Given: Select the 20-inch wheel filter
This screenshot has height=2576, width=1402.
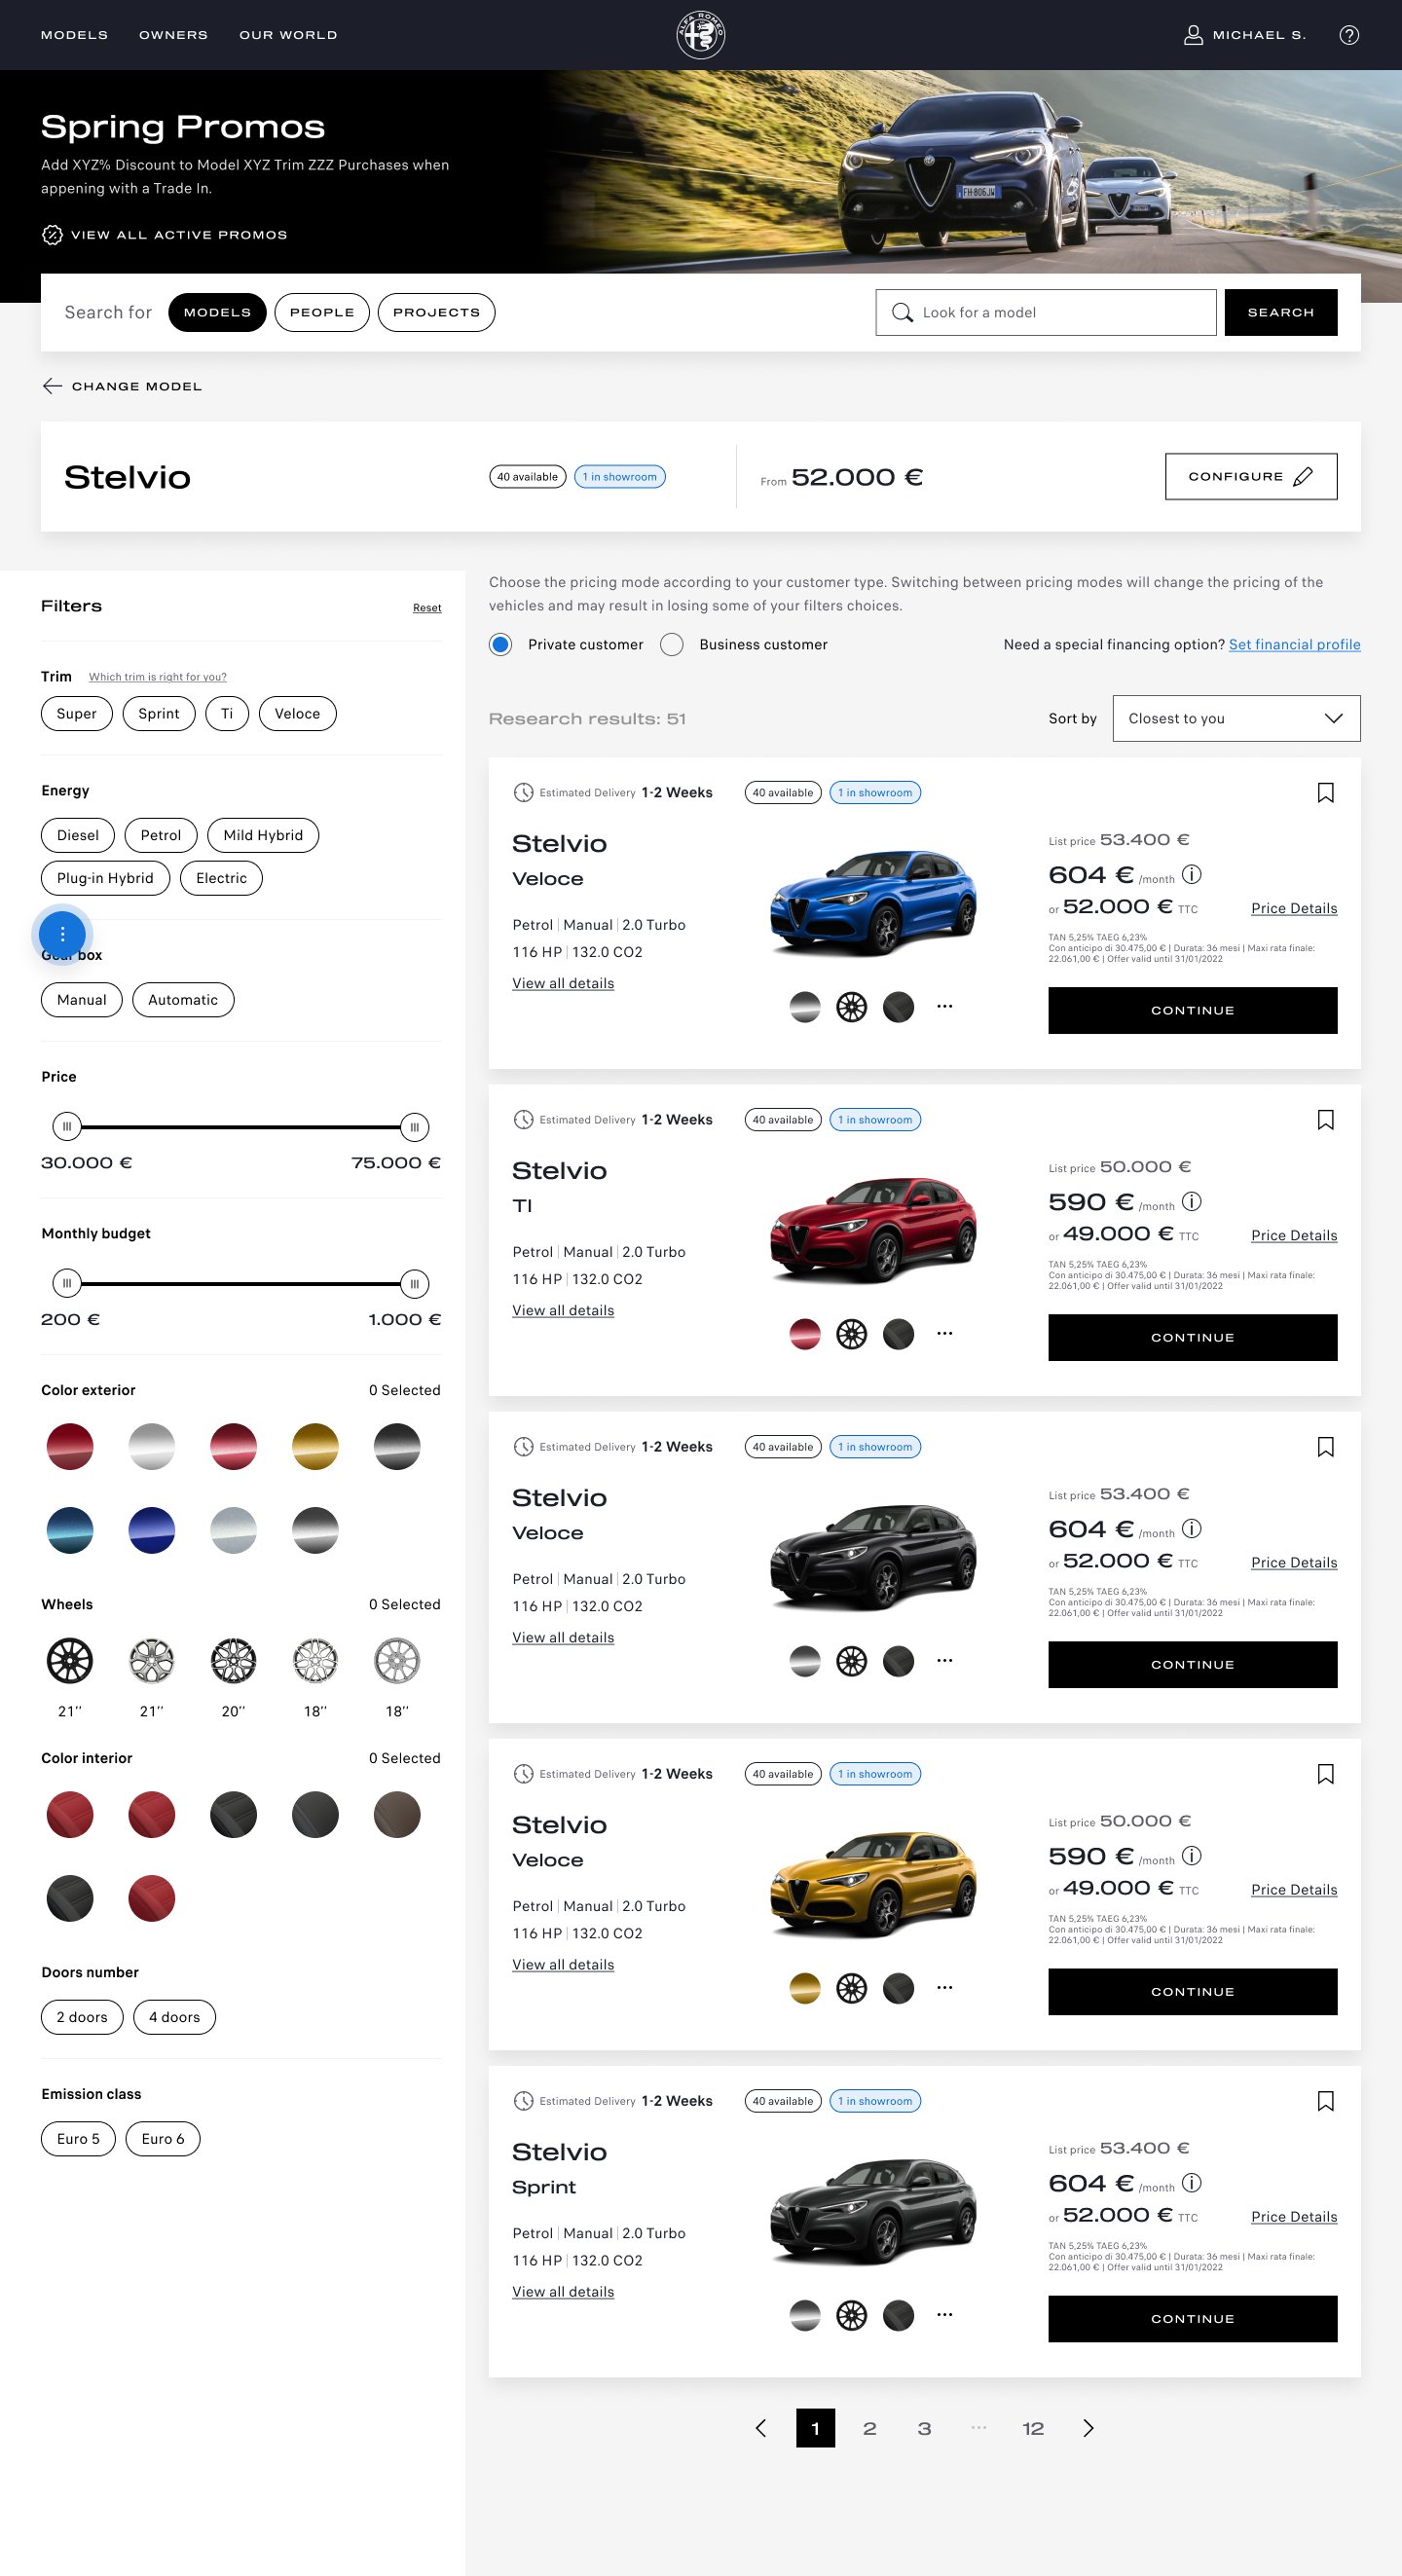Looking at the screenshot, I should click(233, 1661).
